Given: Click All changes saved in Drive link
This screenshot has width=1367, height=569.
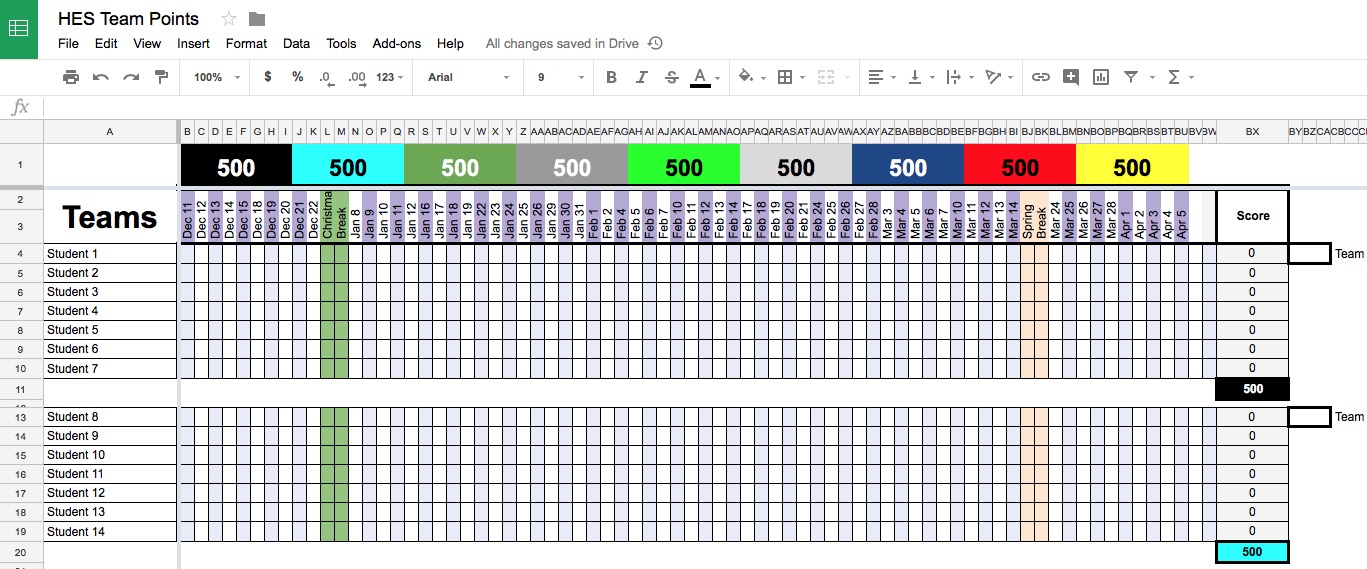Looking at the screenshot, I should tap(563, 44).
